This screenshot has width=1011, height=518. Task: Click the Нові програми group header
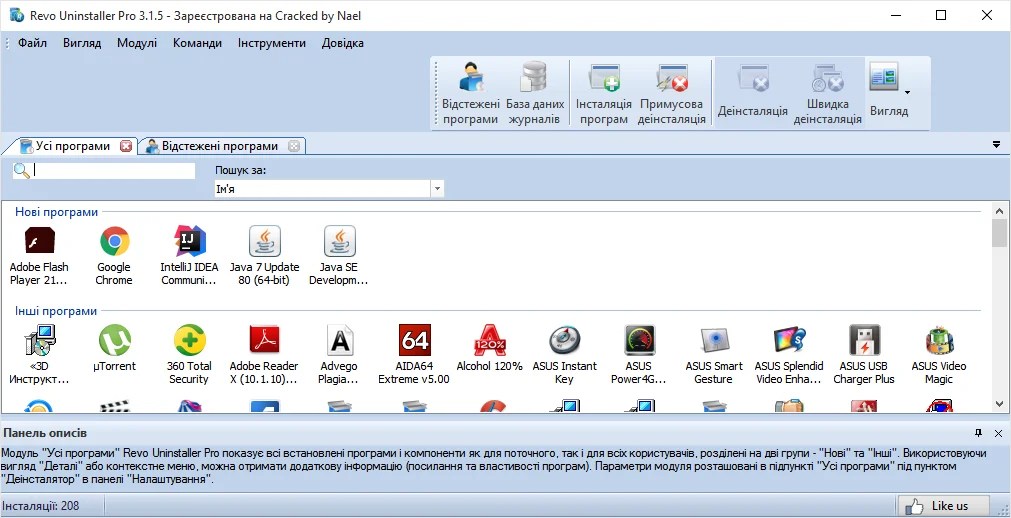(x=57, y=212)
